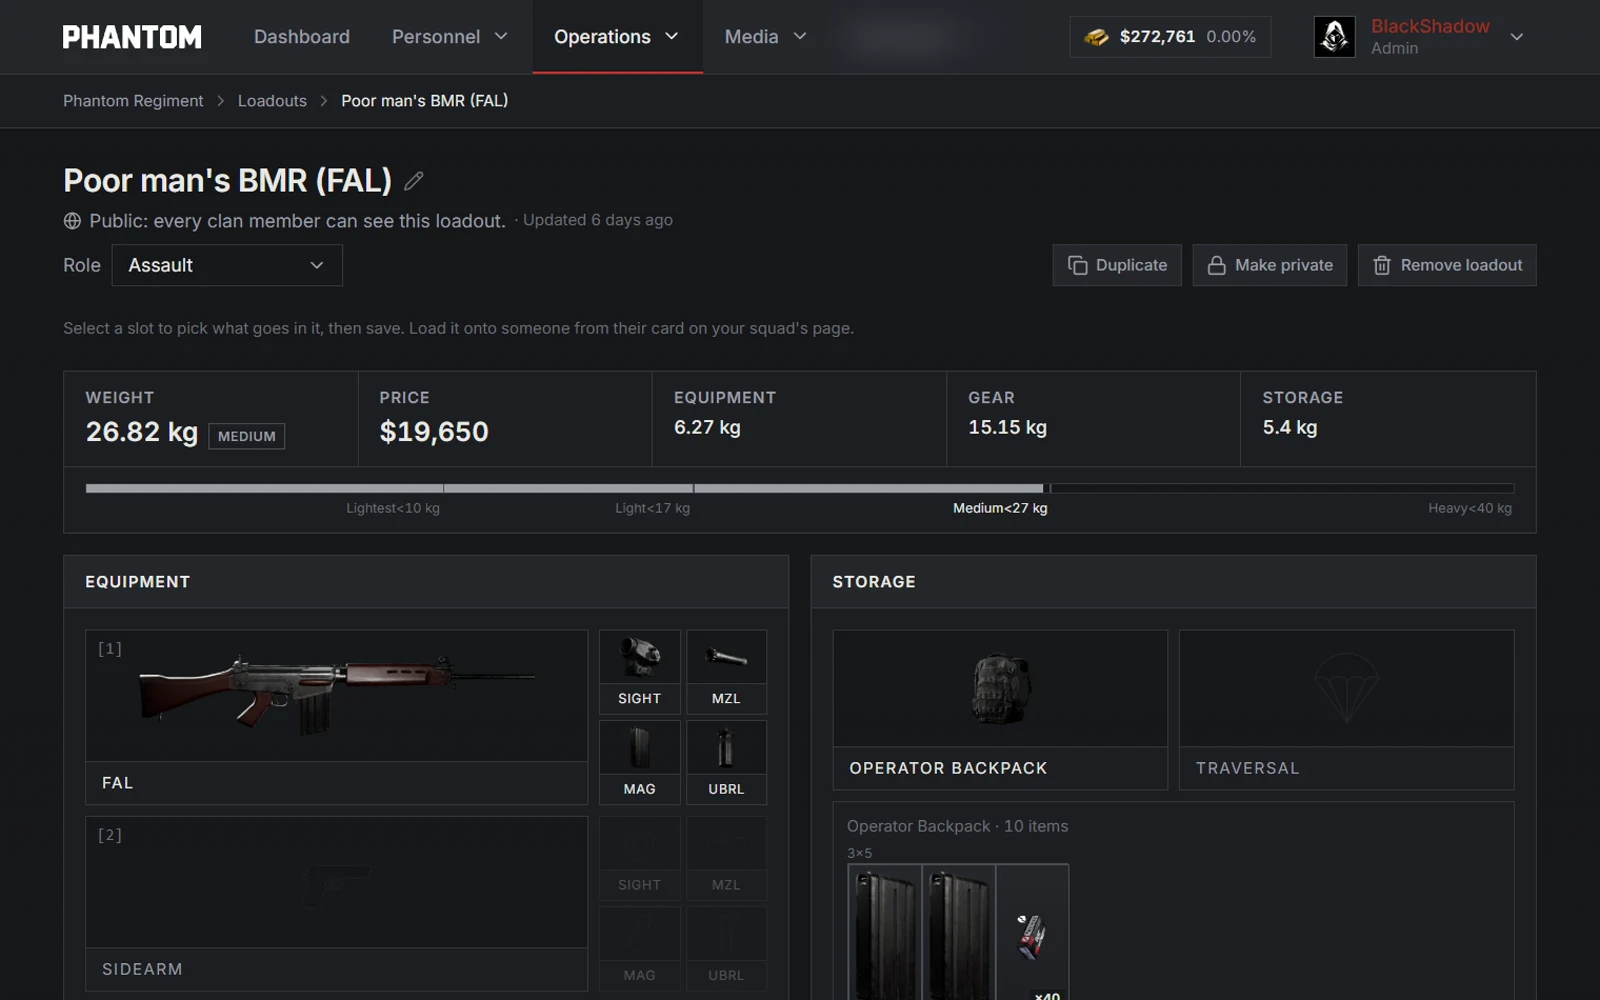The image size is (1600, 1000).
Task: Click the Duplicate button
Action: (x=1117, y=265)
